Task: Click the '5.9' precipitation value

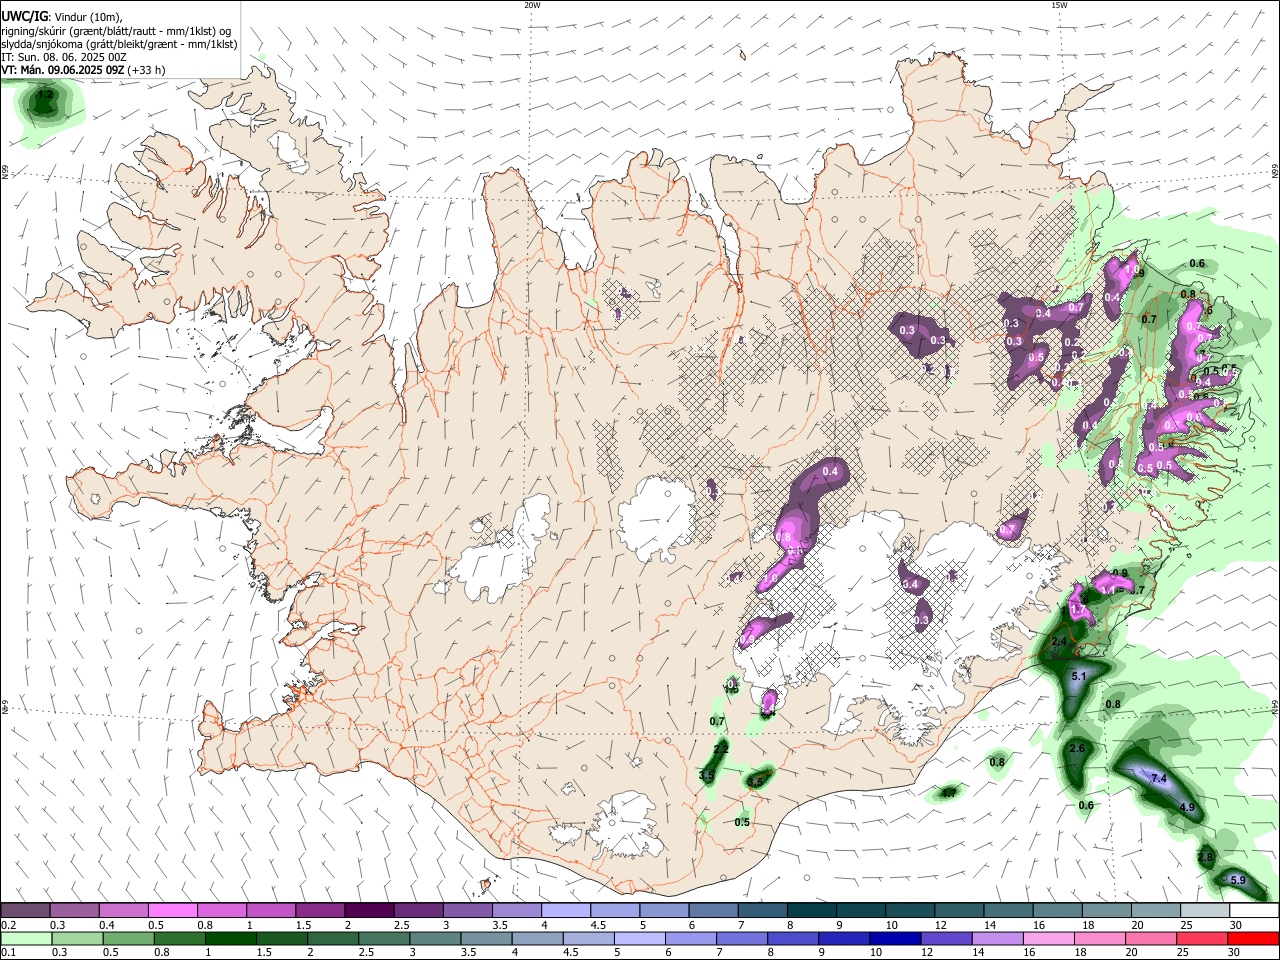Action: click(x=1237, y=880)
